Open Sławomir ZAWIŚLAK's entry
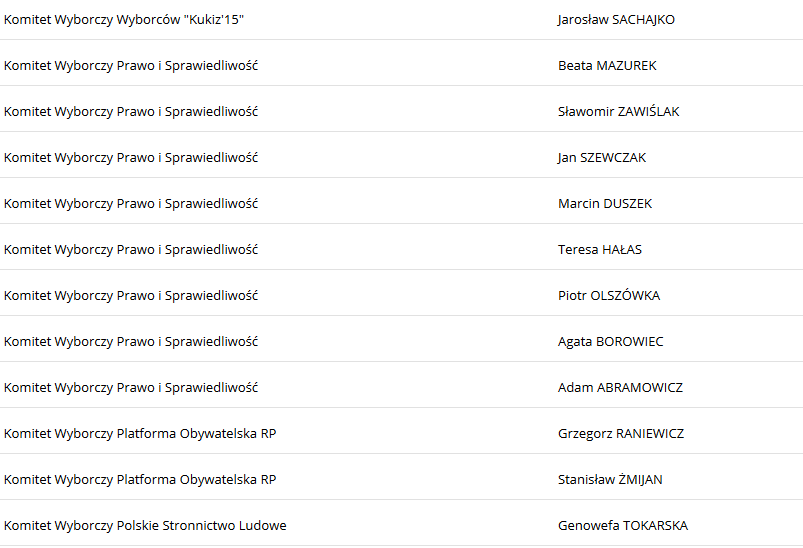Screen dimensions: 803x548 [618, 112]
